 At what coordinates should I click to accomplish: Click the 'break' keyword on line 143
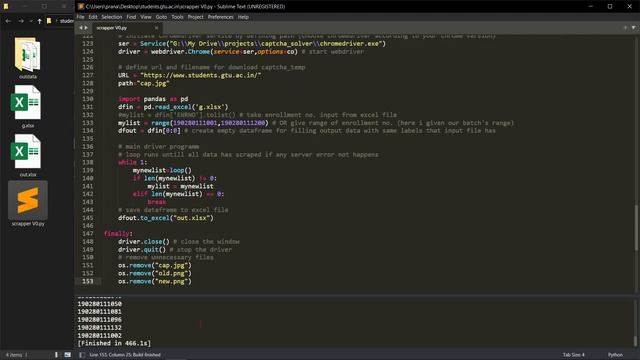pyautogui.click(x=156, y=202)
